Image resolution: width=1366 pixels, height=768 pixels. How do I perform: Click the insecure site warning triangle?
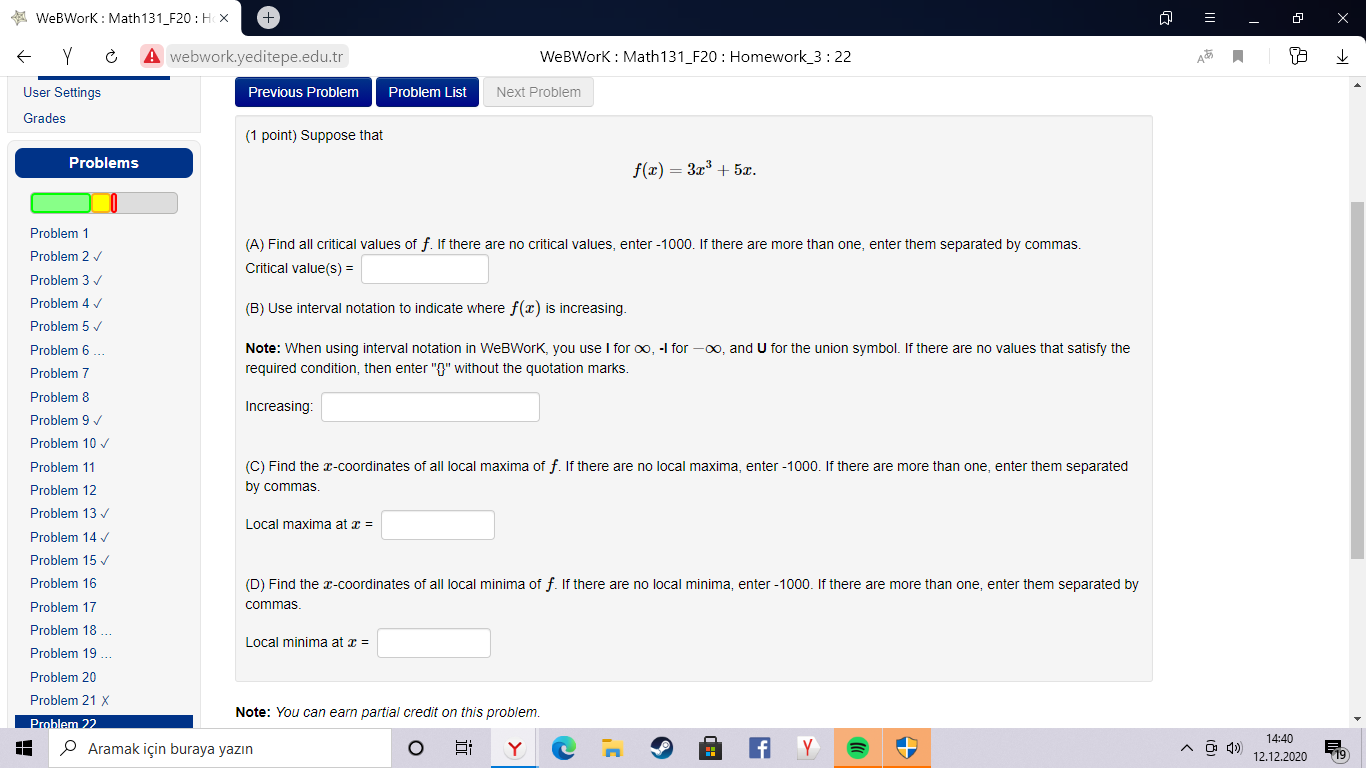point(152,56)
